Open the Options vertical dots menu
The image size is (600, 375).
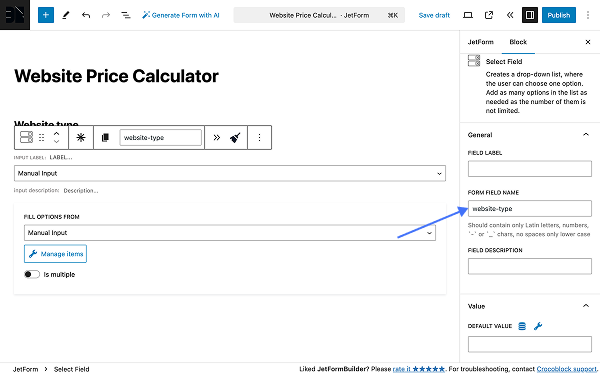tap(588, 15)
